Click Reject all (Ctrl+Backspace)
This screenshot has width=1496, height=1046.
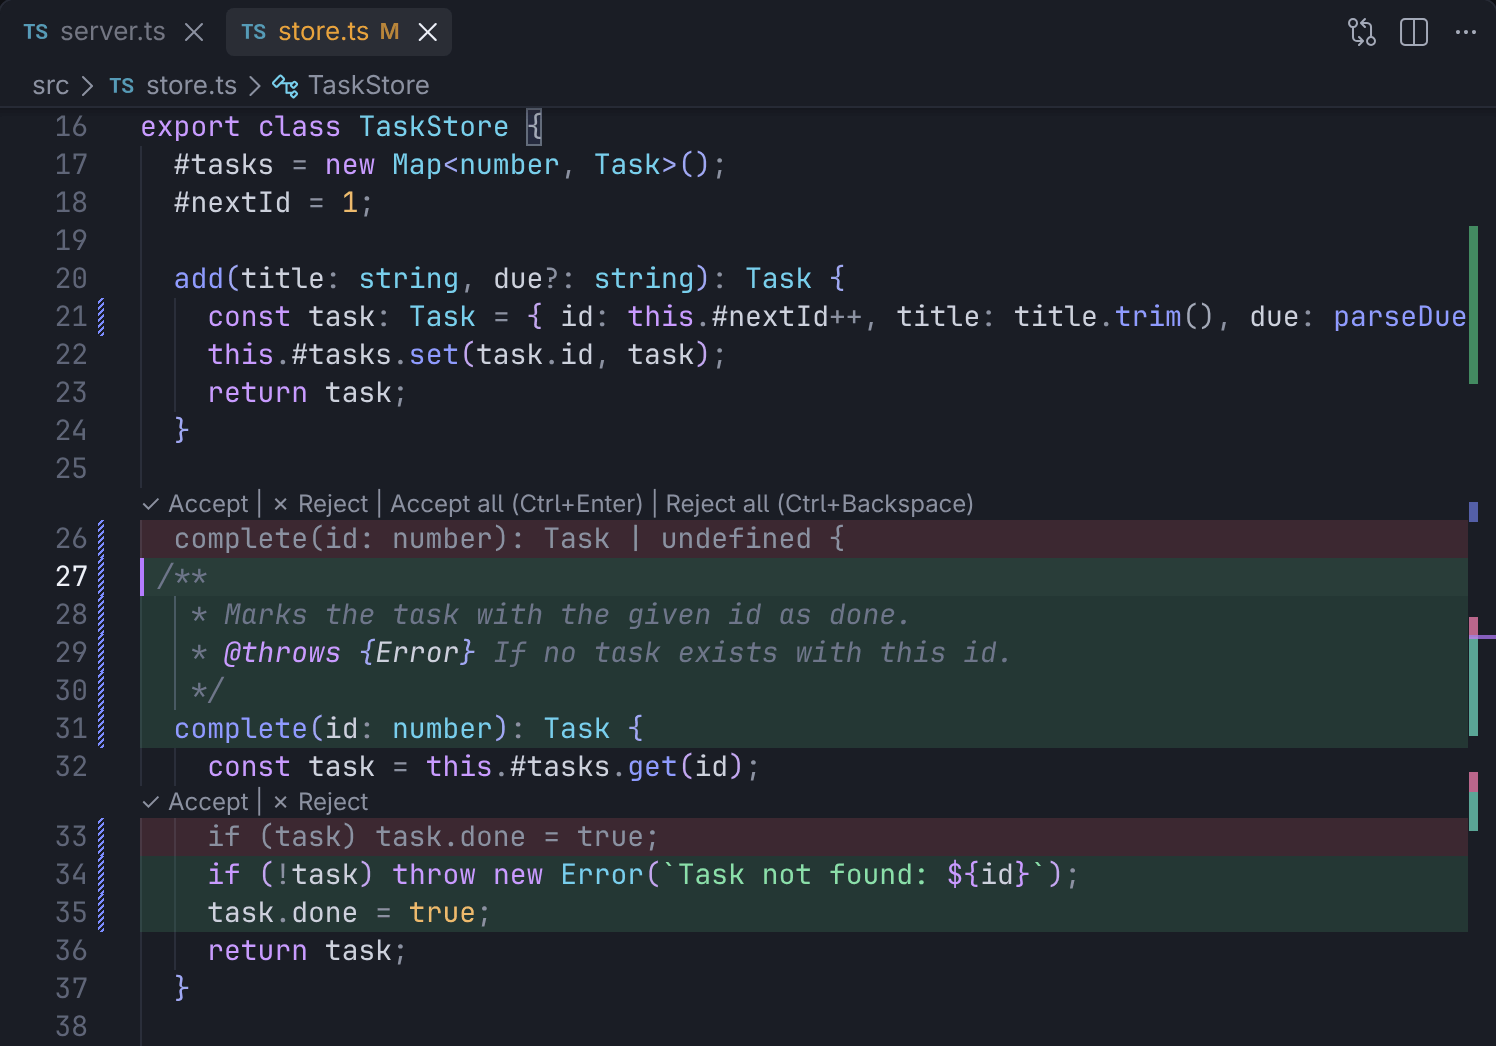819,504
